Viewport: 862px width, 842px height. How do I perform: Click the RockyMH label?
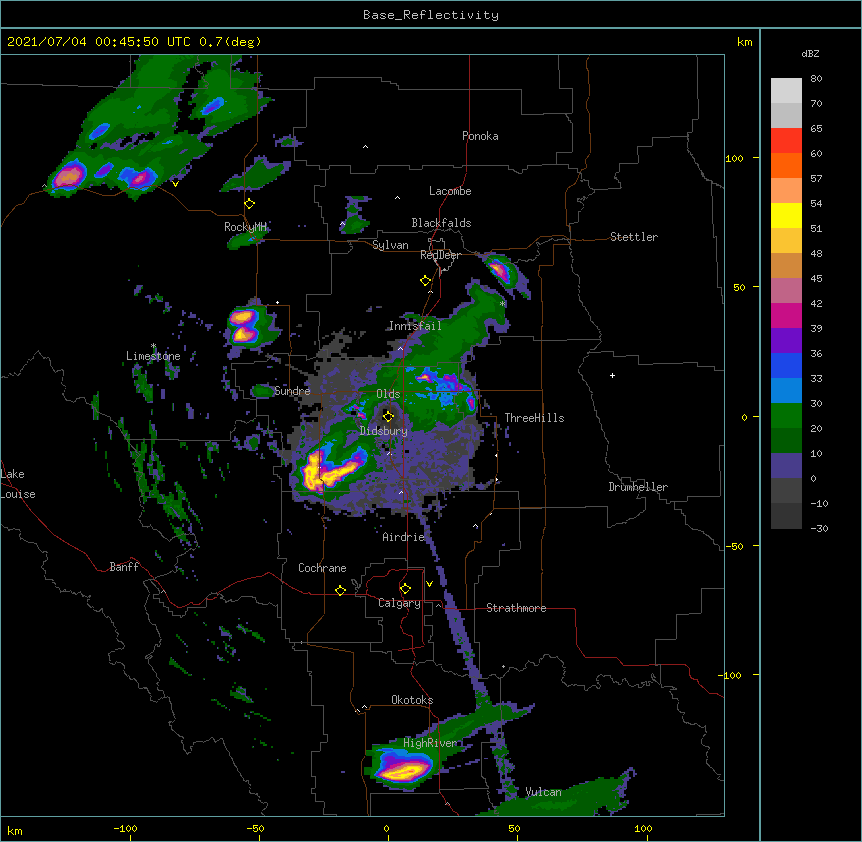point(245,227)
